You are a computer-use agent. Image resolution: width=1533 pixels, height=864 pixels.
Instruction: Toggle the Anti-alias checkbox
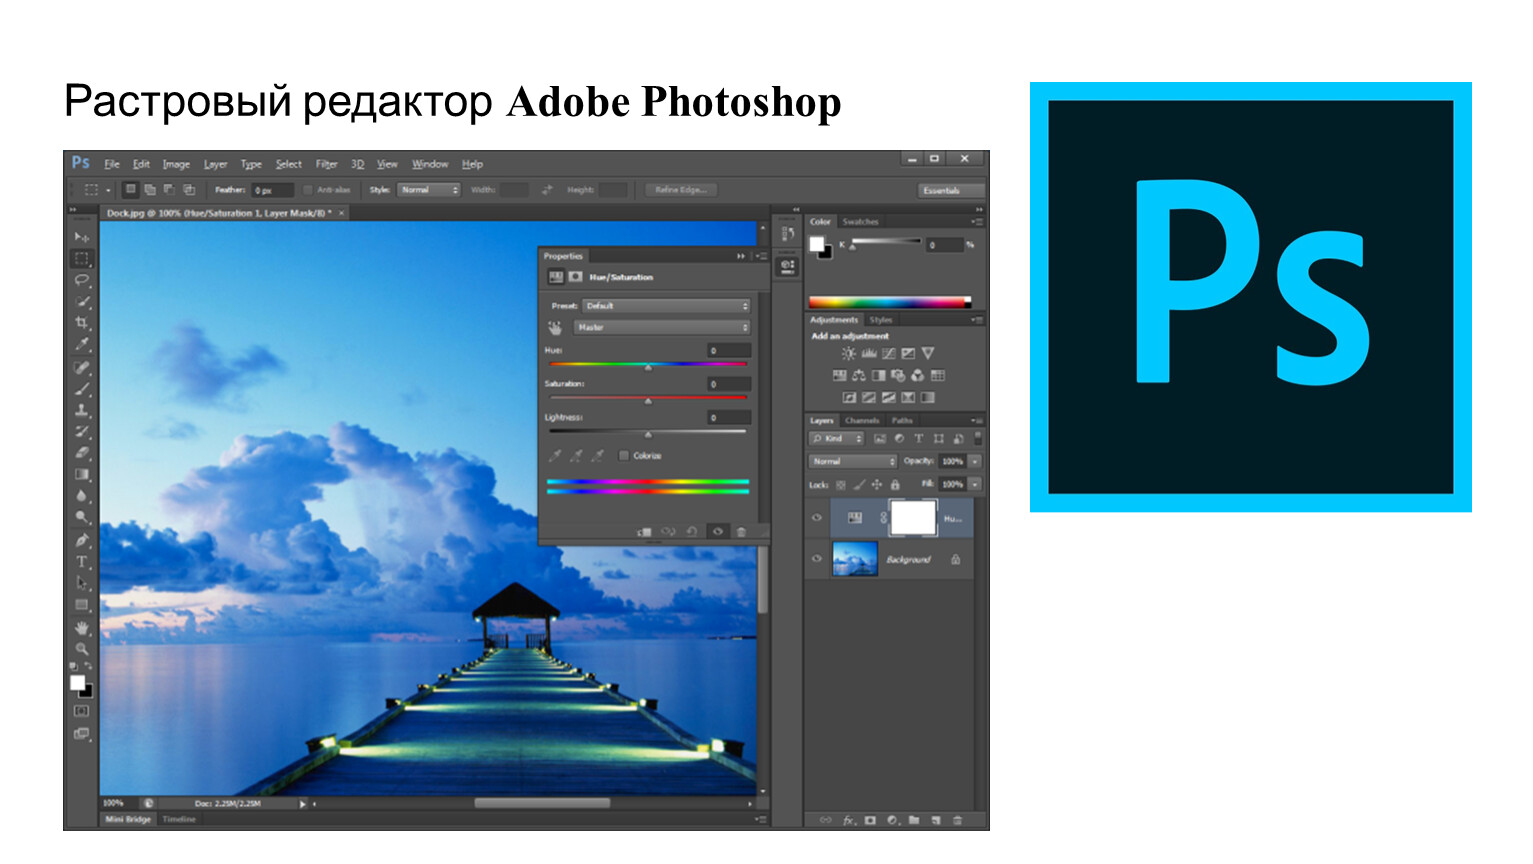pos(308,189)
